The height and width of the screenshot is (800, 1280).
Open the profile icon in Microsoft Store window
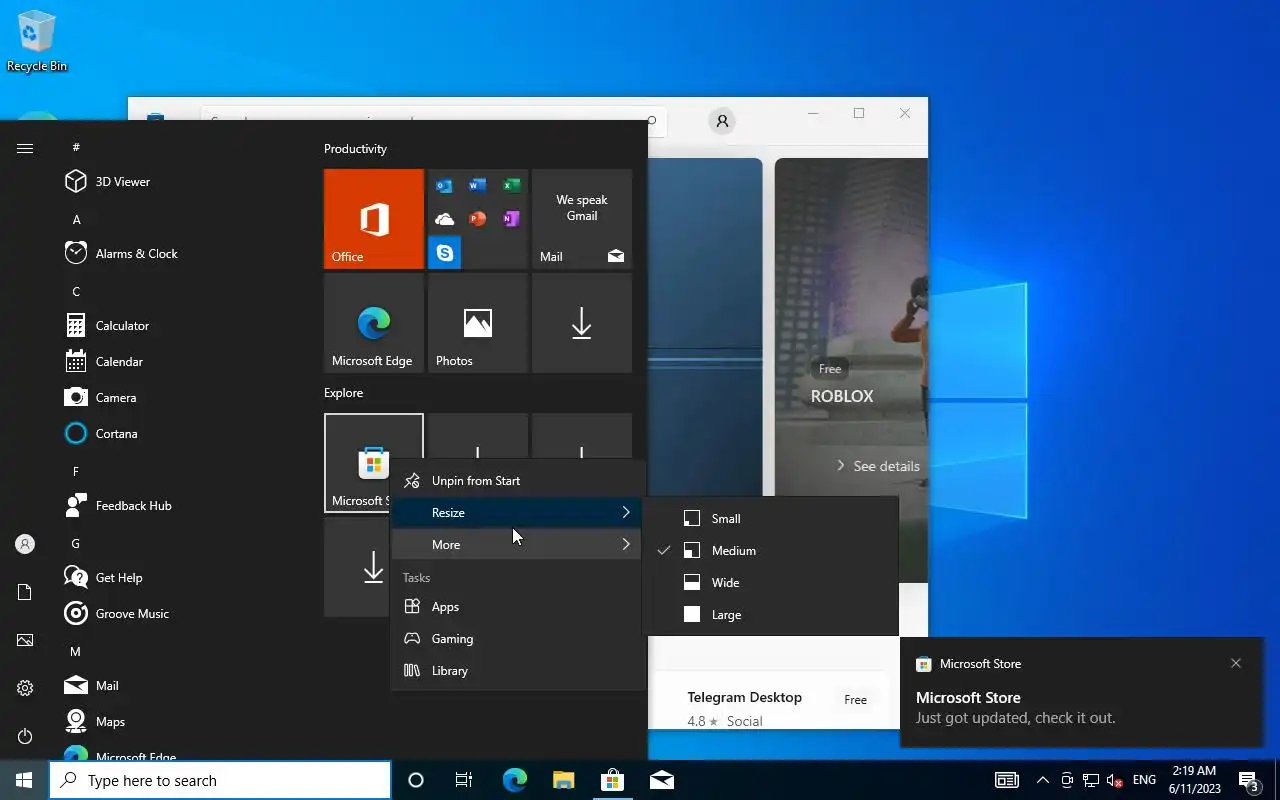click(722, 121)
